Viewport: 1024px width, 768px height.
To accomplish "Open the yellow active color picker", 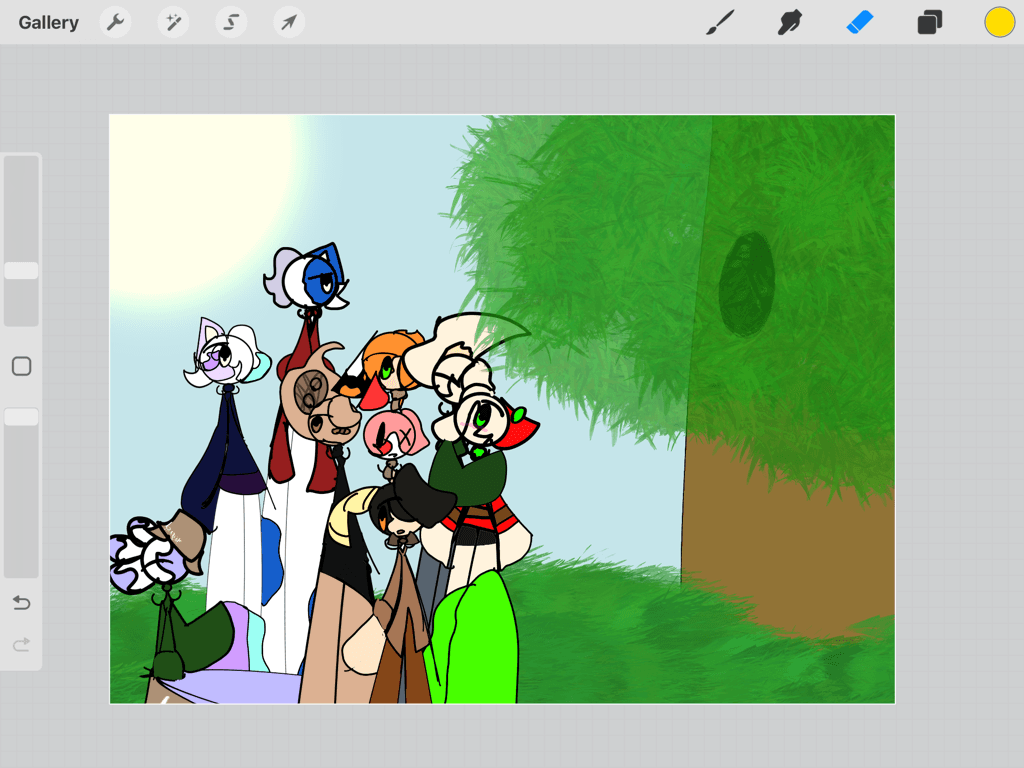I will [999, 22].
